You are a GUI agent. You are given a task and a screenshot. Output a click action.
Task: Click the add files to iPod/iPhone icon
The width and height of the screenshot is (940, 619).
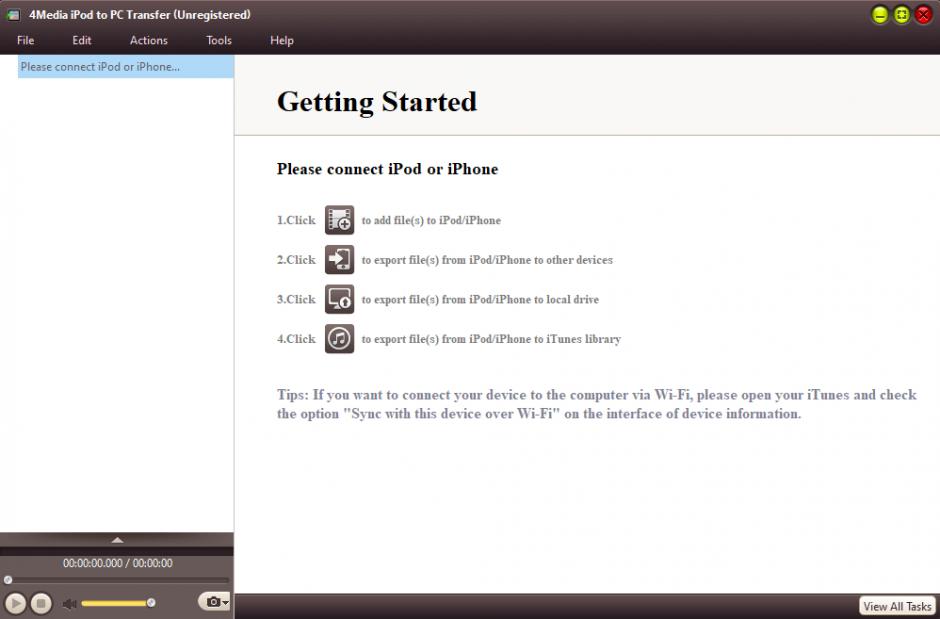point(339,220)
